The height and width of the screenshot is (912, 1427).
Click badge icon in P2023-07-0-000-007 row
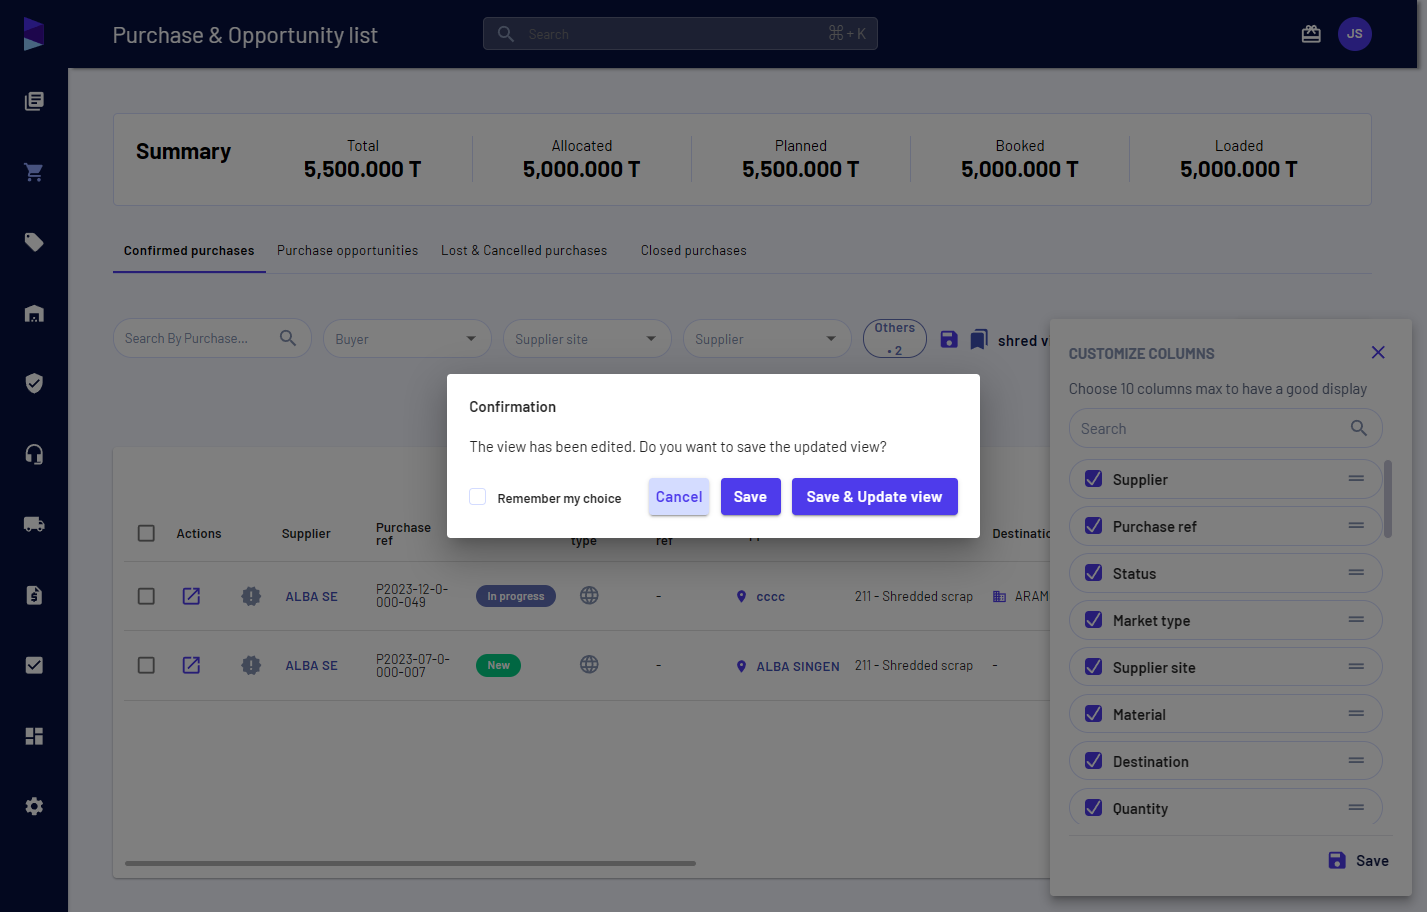251,665
